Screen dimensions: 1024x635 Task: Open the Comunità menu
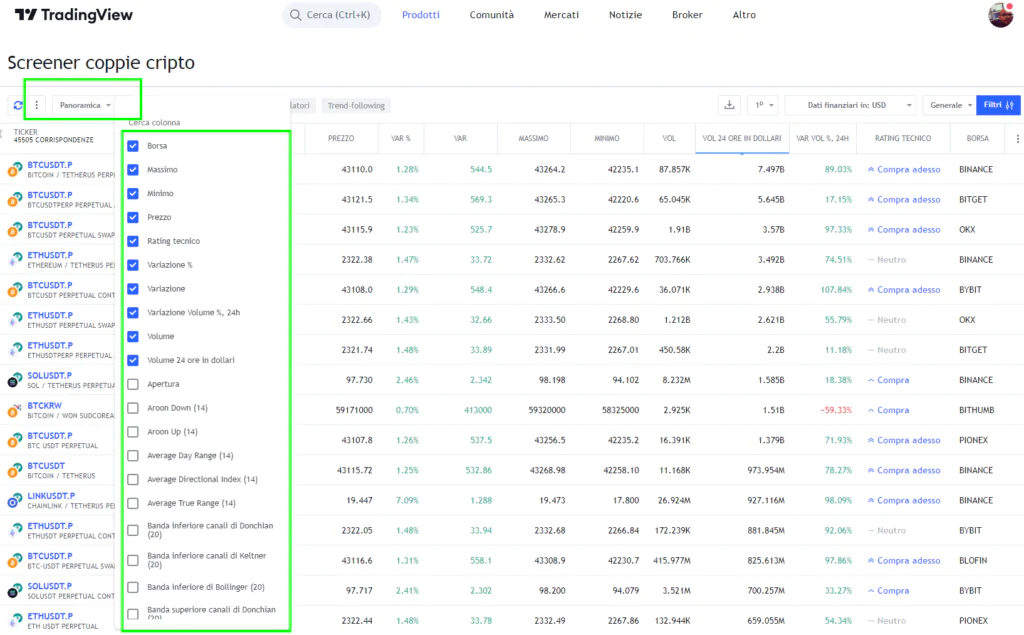pos(492,15)
